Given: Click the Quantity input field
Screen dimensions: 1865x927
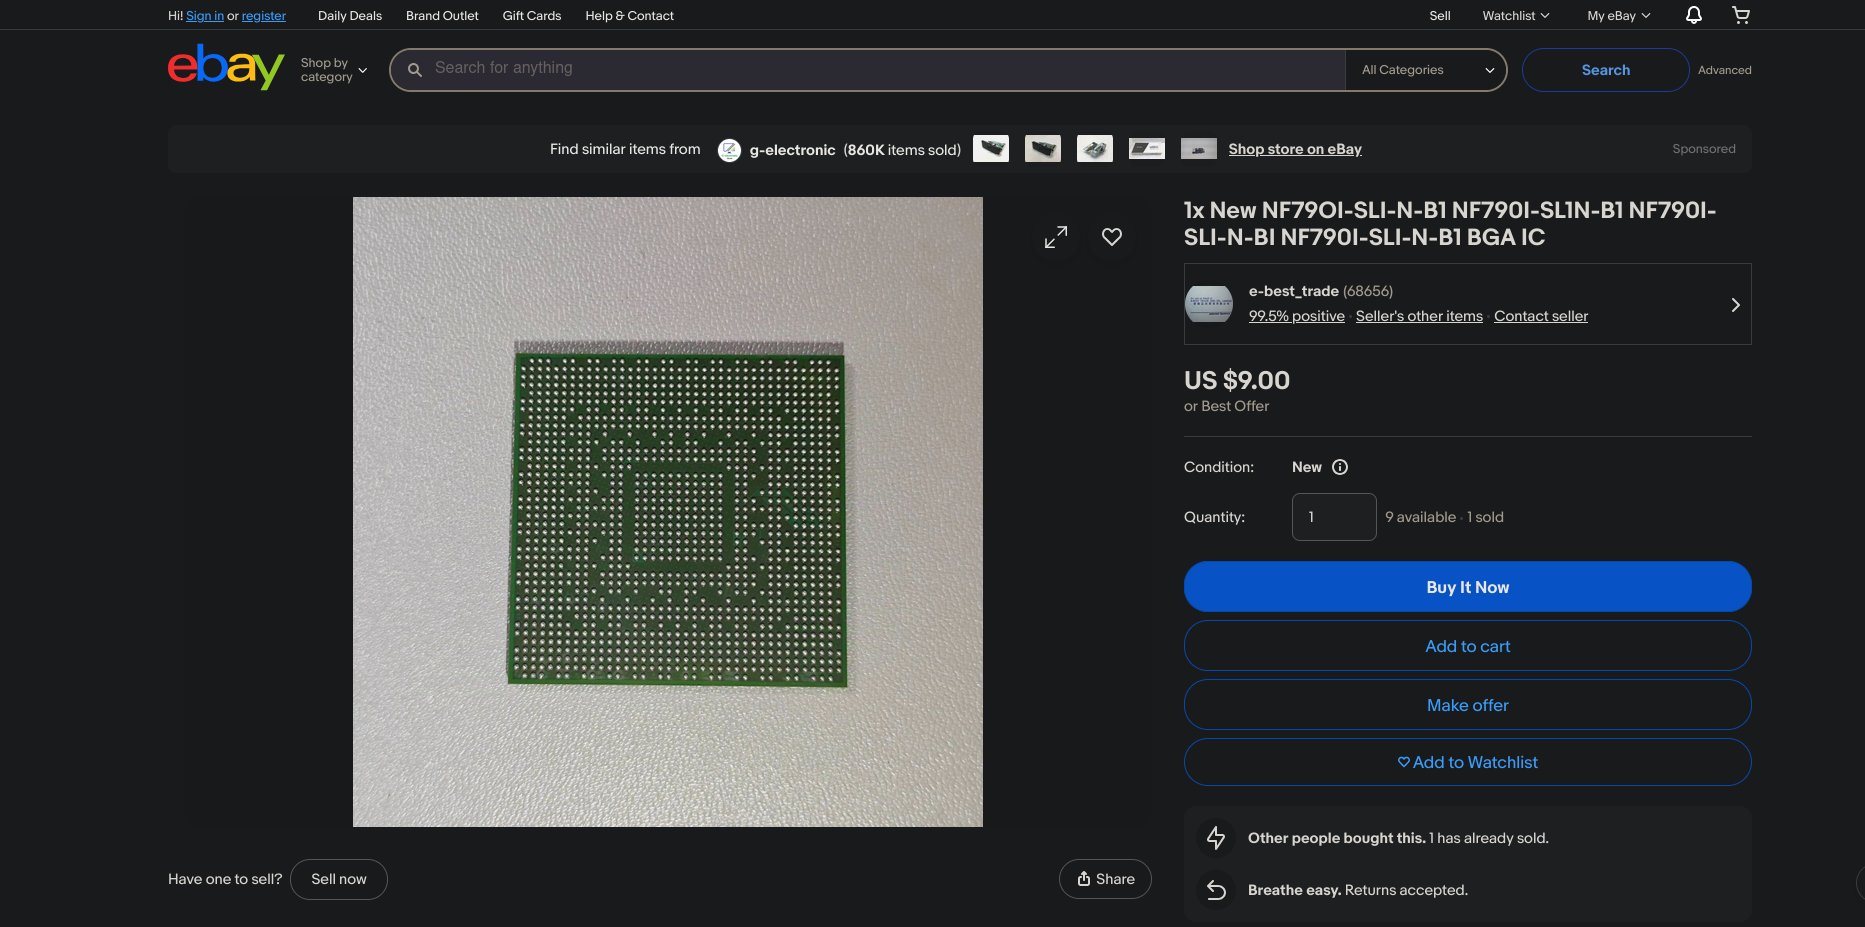Looking at the screenshot, I should (1333, 517).
